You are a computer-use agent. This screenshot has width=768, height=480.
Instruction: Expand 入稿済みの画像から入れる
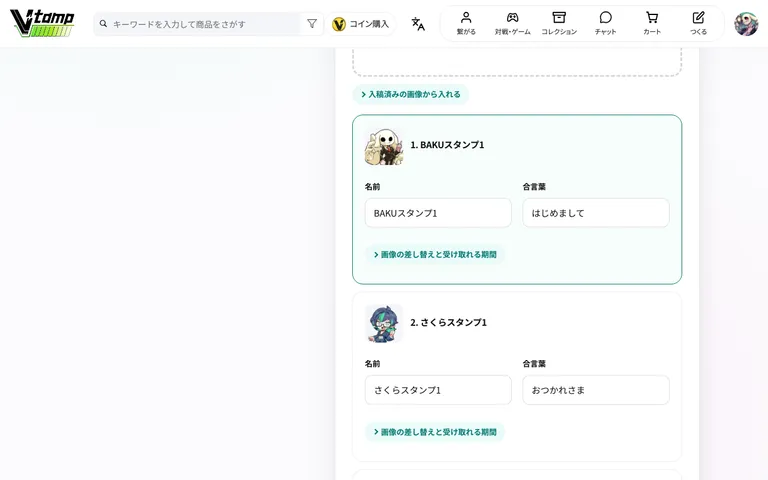411,95
